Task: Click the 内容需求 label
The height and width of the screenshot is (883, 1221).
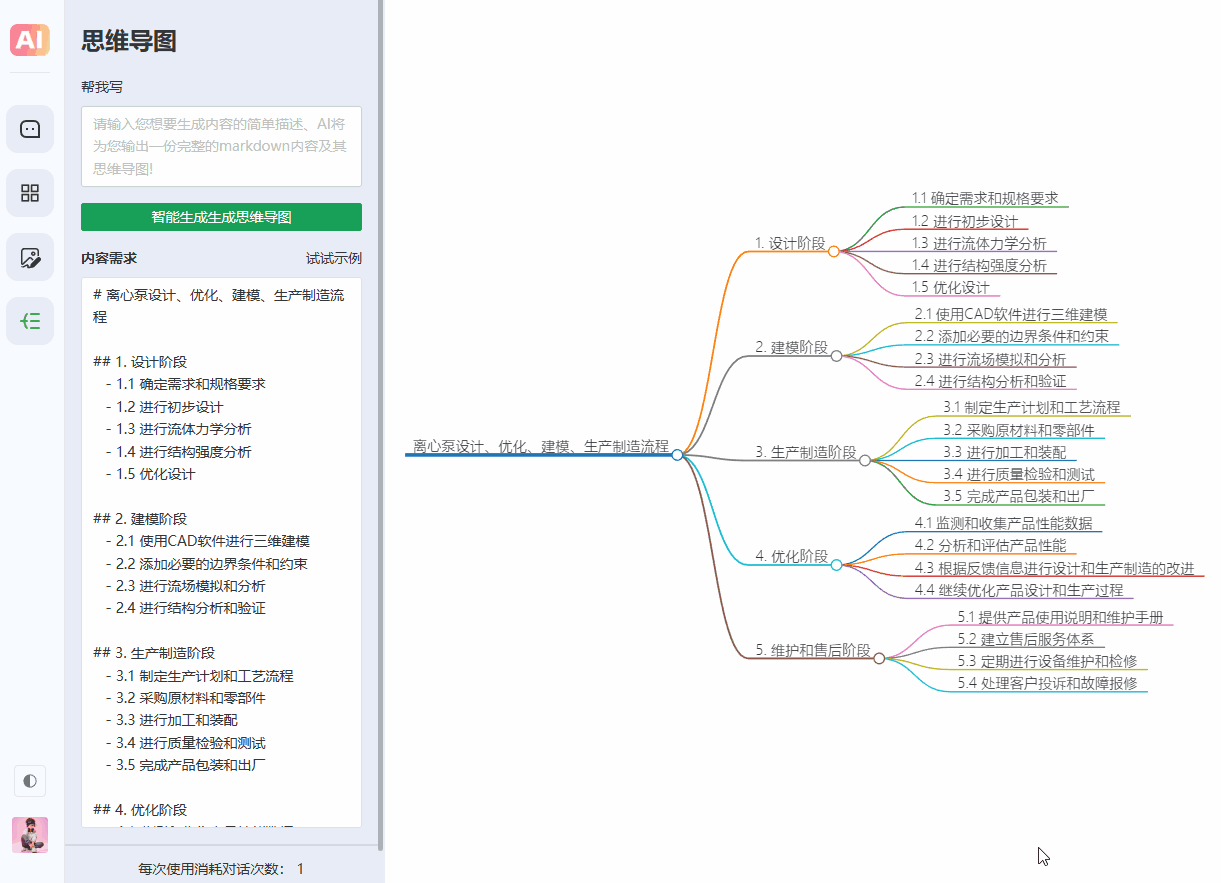Action: coord(109,258)
